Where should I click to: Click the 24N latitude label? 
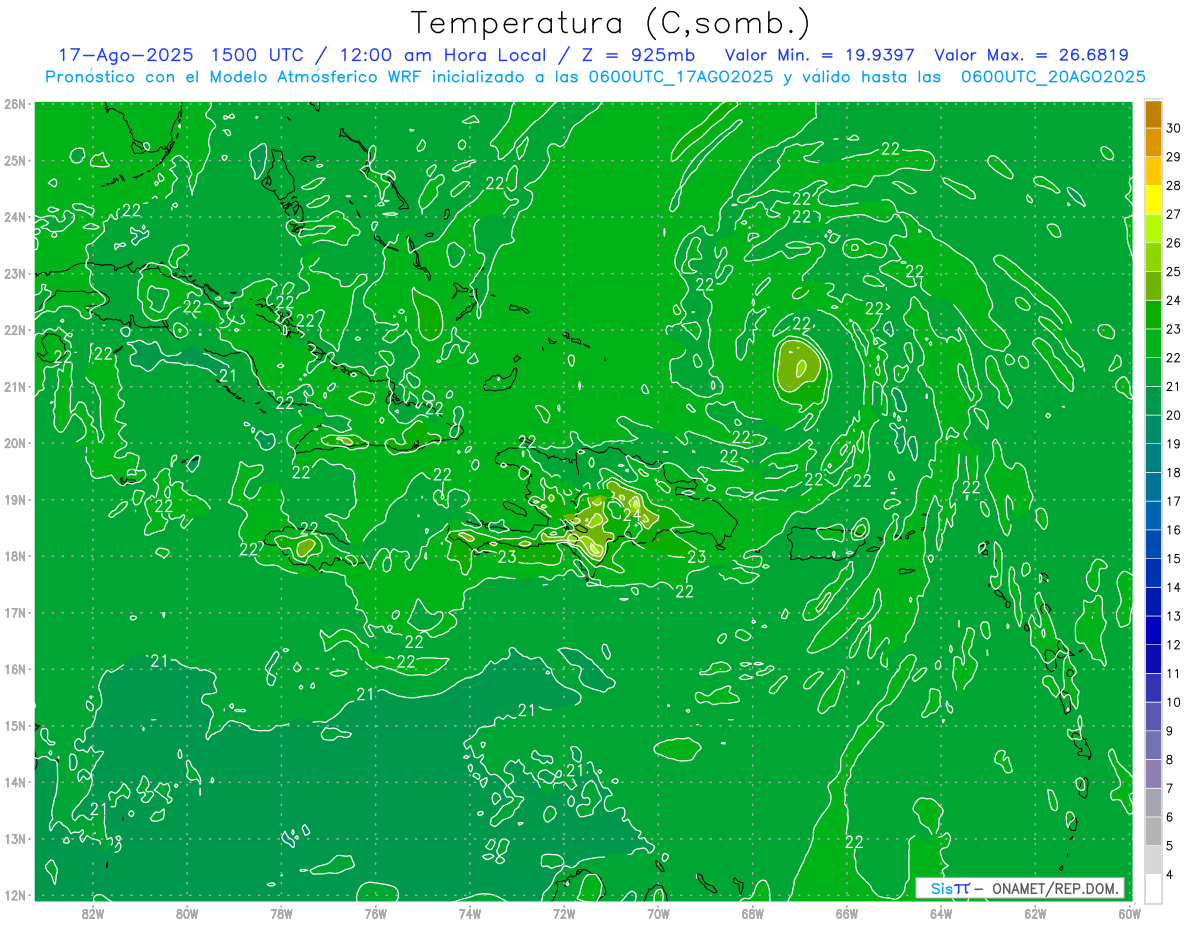[15, 217]
